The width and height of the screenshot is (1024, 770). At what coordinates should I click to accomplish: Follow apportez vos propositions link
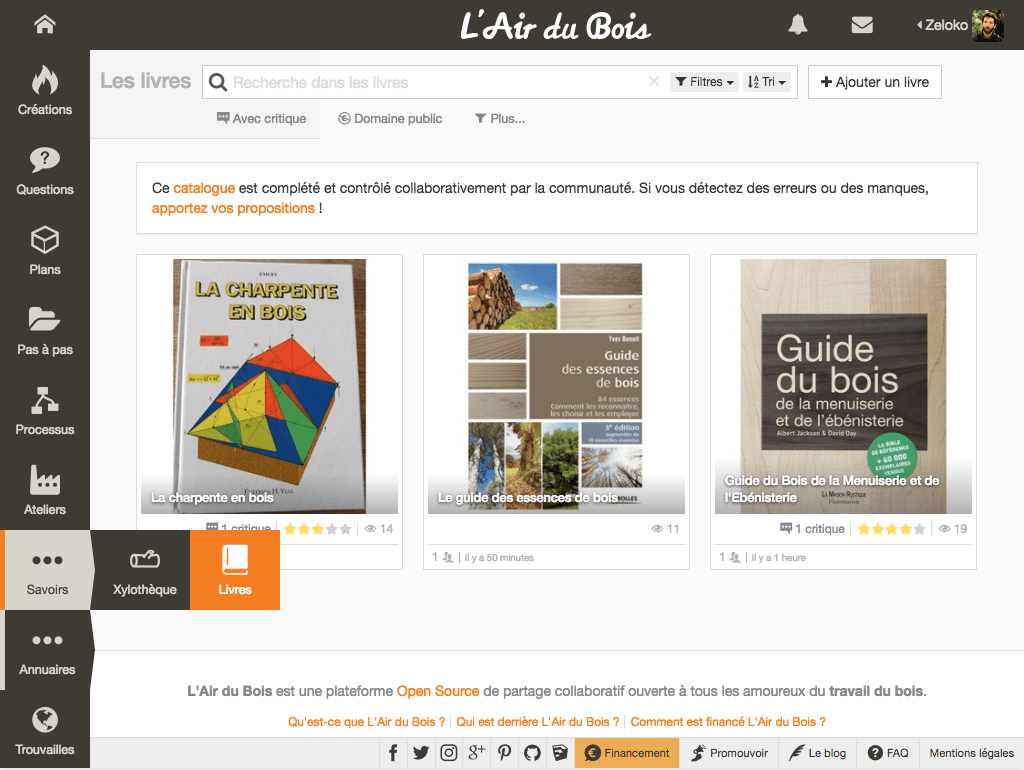(x=233, y=208)
